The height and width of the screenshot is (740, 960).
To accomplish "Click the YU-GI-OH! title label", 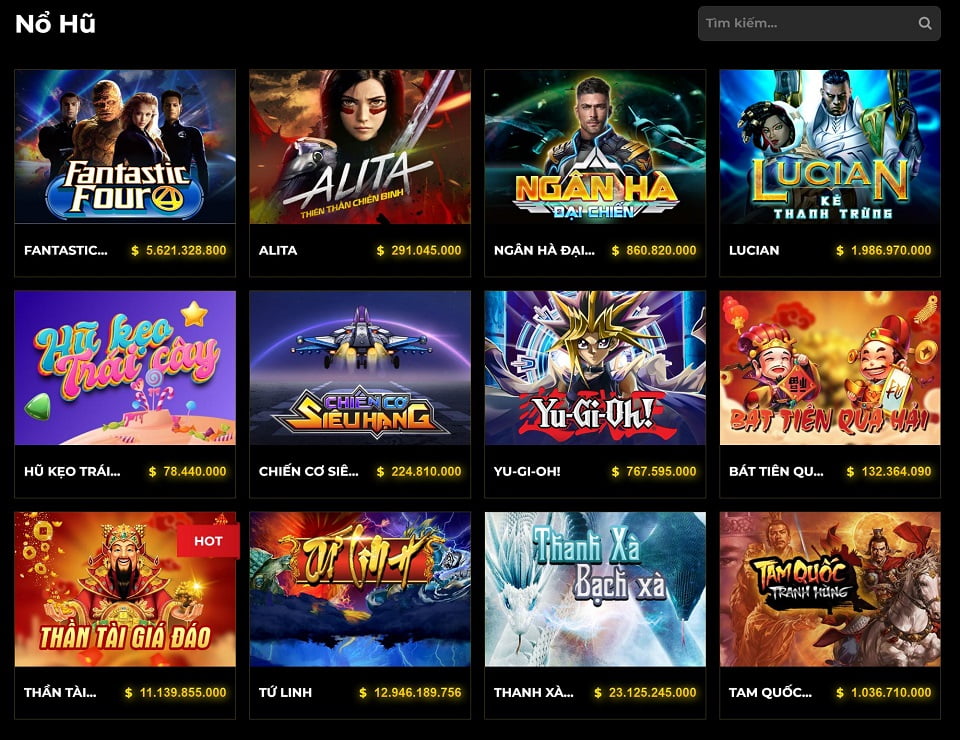I will coord(527,471).
